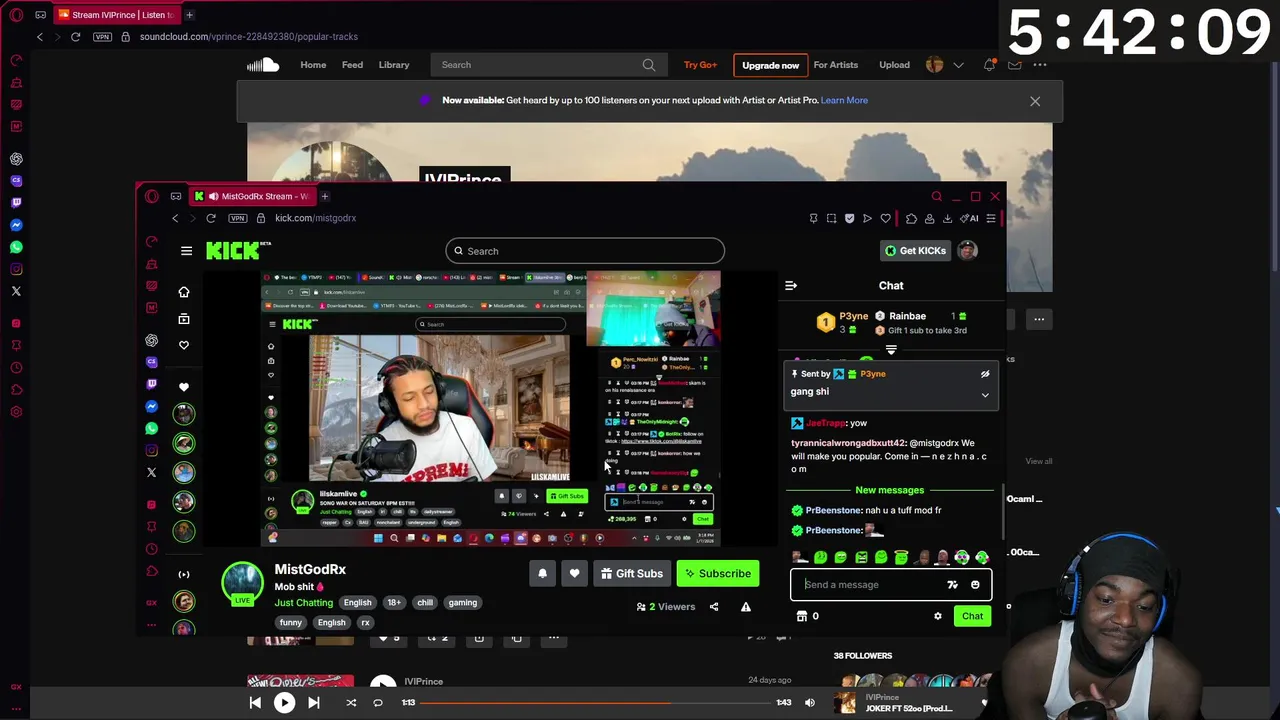Open chat identity badge icon in message box
Image resolution: width=1280 pixels, height=720 pixels.
pyautogui.click(x=952, y=585)
